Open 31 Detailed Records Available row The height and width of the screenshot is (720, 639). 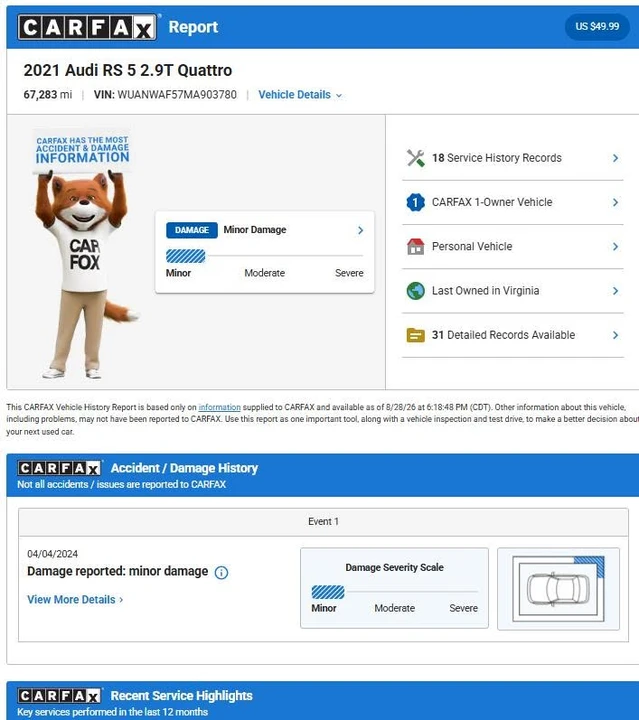click(x=512, y=335)
